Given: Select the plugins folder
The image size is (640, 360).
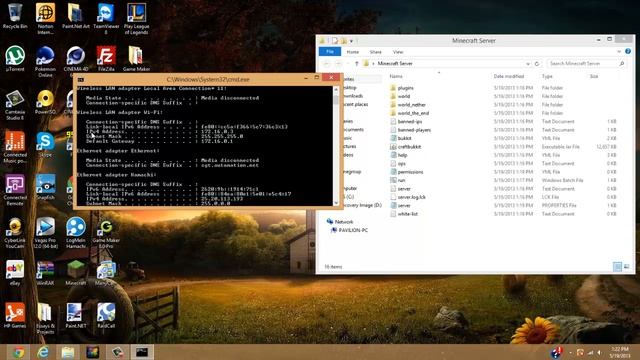Looking at the screenshot, I should click(x=405, y=88).
